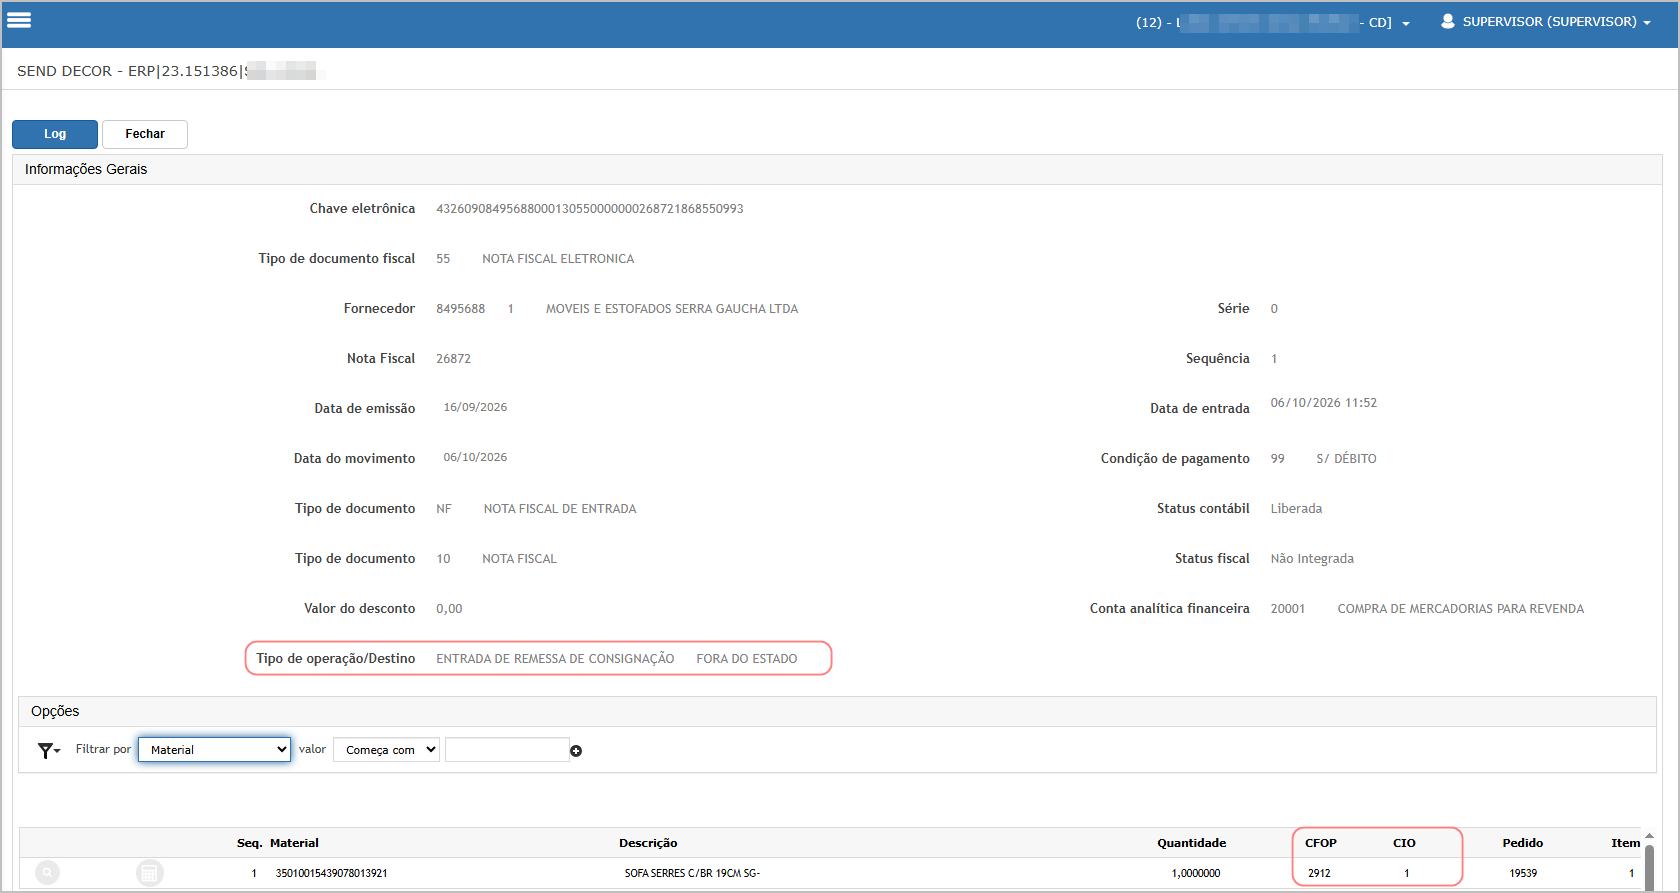Add filter with the plus icon
This screenshot has width=1680, height=893.
pos(576,751)
